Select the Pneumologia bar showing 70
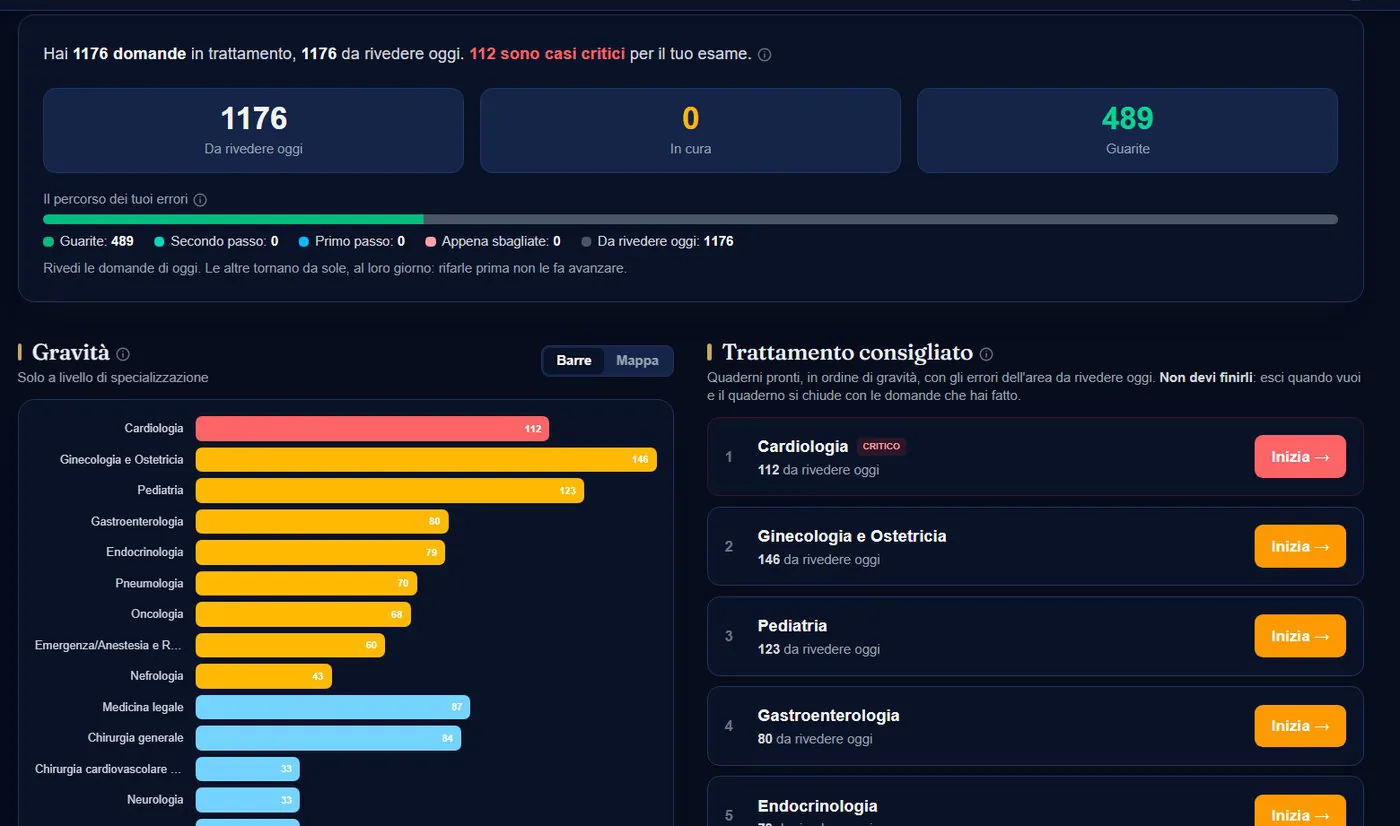This screenshot has height=826, width=1400. coord(306,583)
